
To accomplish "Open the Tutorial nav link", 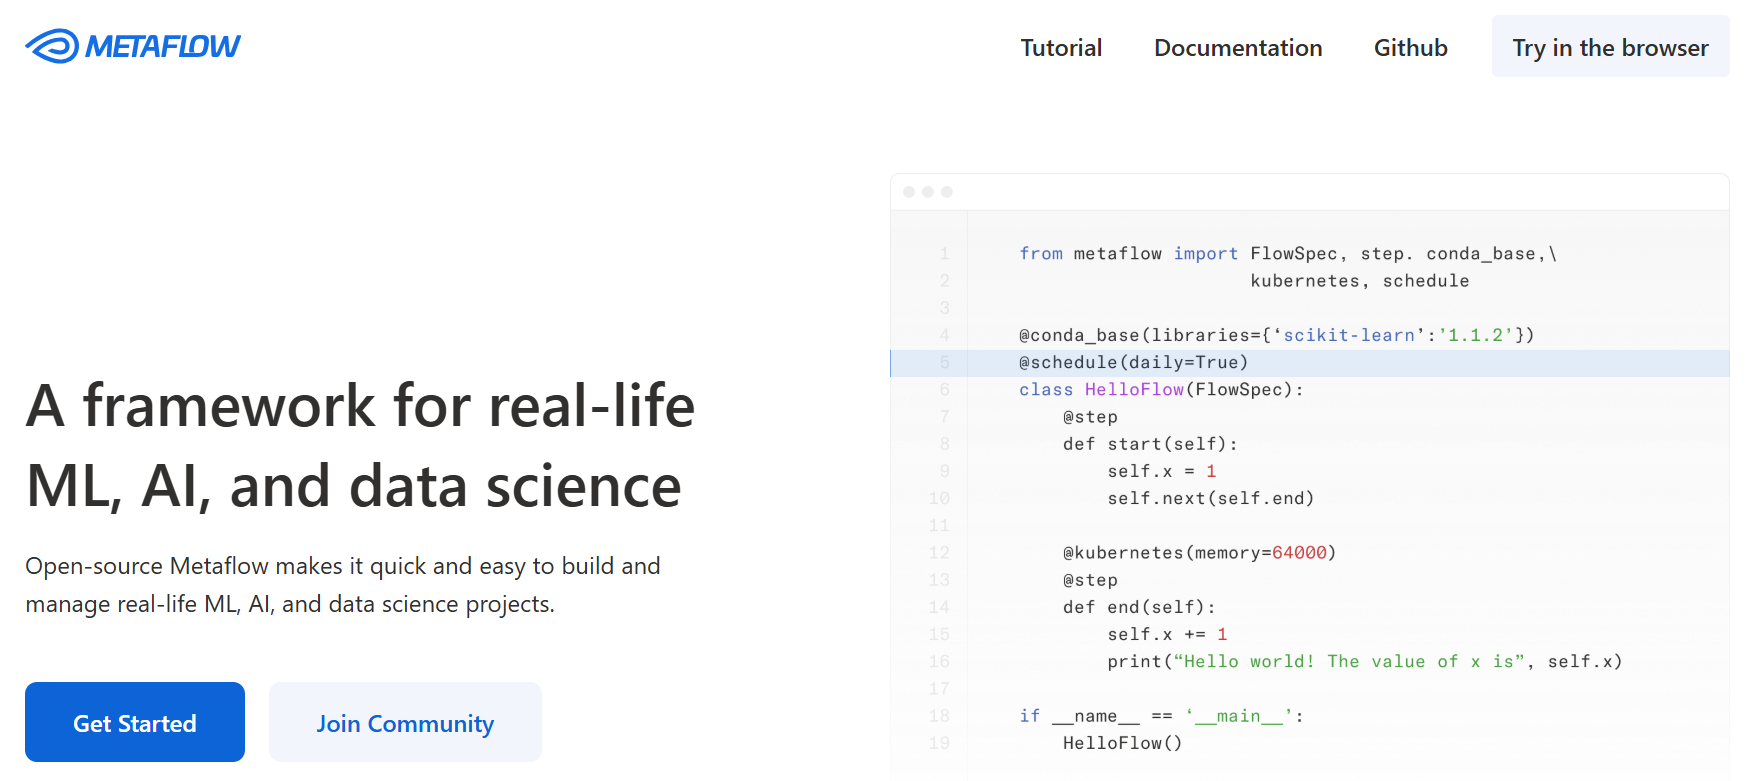I will (1060, 48).
